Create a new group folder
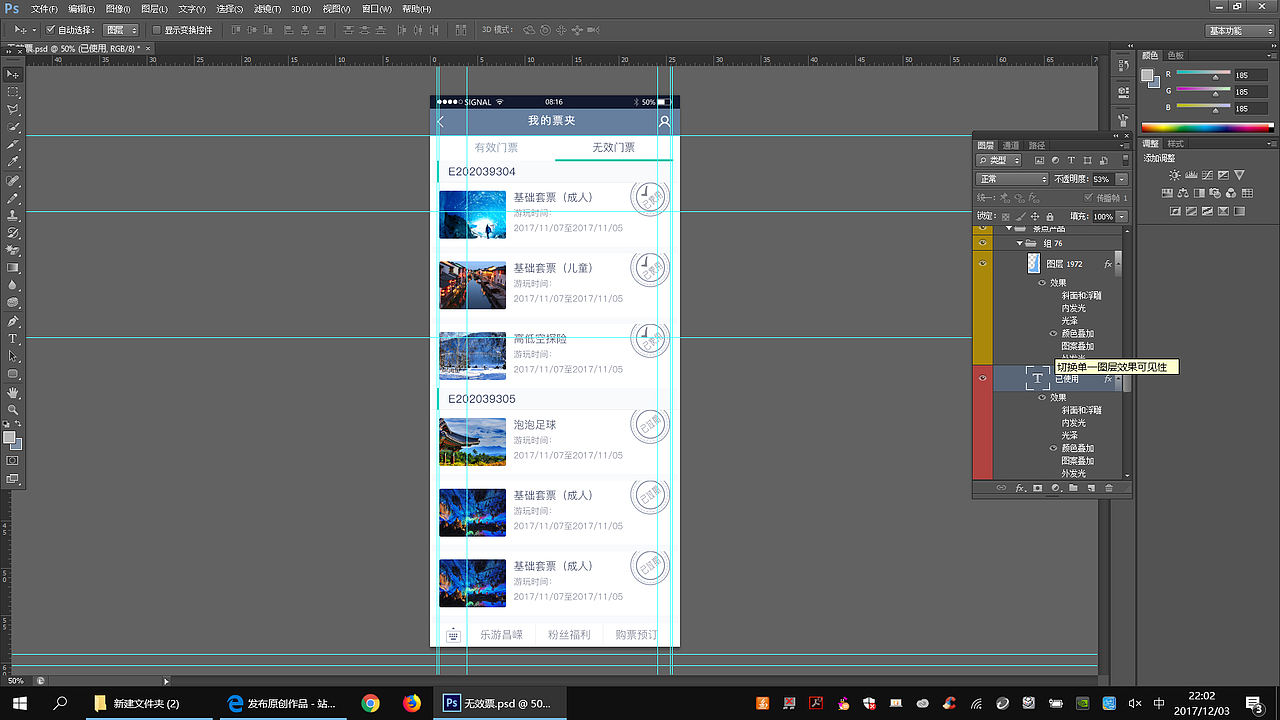Viewport: 1280px width, 720px height. [x=1073, y=488]
